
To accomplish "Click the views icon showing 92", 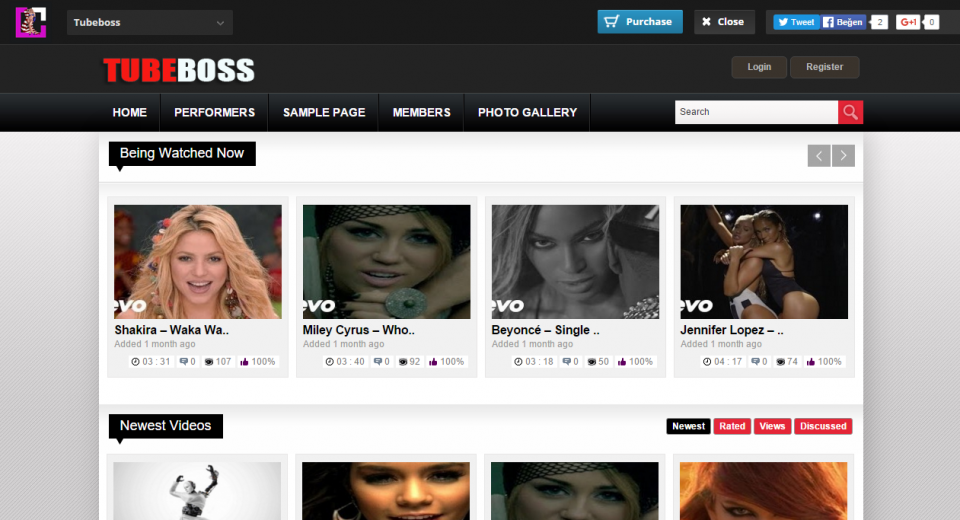I will click(x=403, y=362).
